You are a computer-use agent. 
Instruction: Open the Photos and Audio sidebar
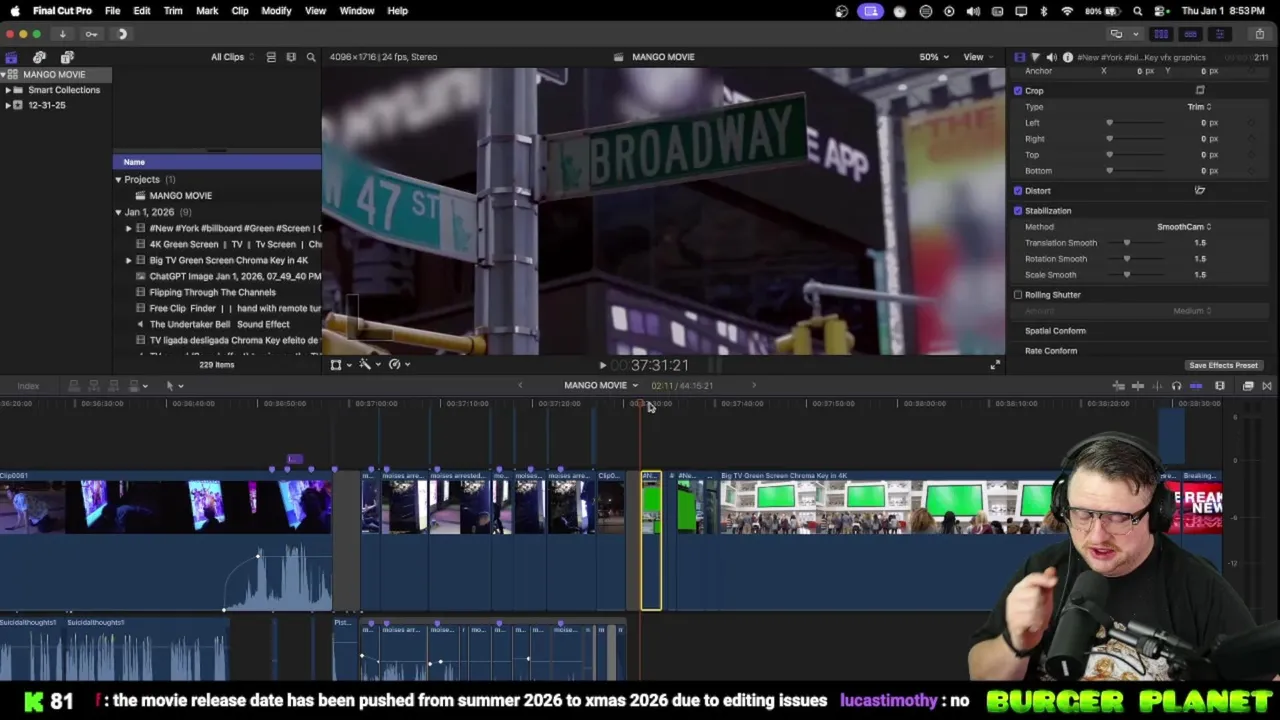coord(39,57)
